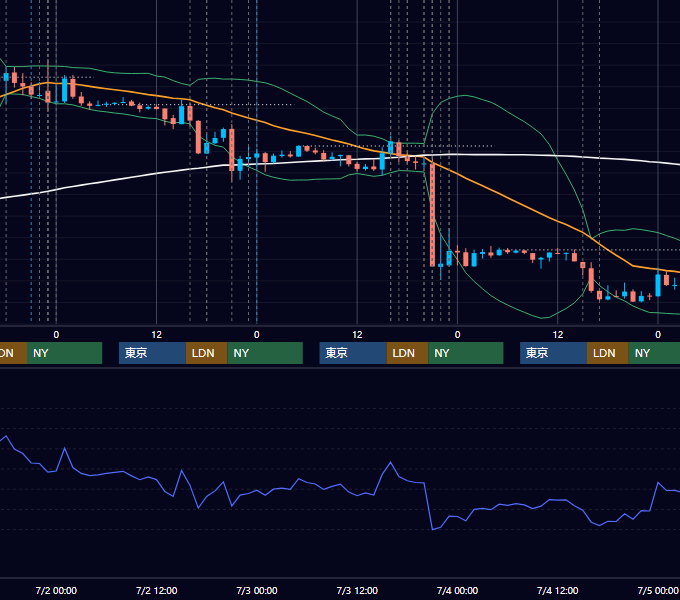Screen dimensions: 680x600
Task: Select LDN session block preceding the 7/5 00:00 gridline
Action: [608, 353]
